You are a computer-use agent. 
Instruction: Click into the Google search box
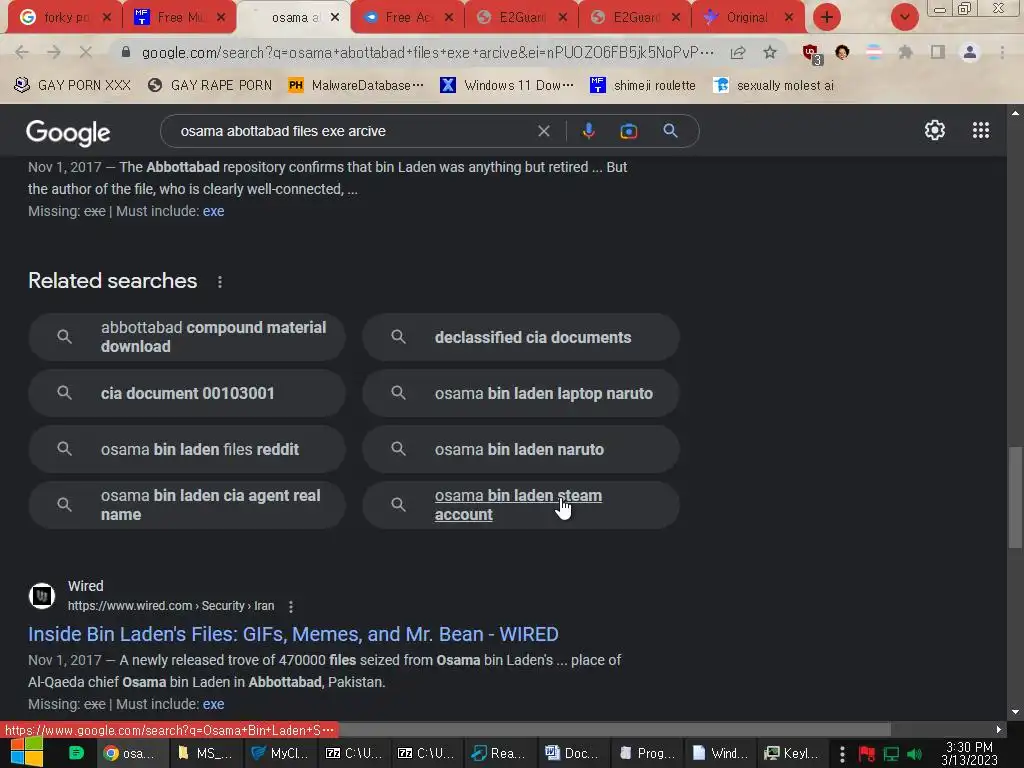(353, 131)
